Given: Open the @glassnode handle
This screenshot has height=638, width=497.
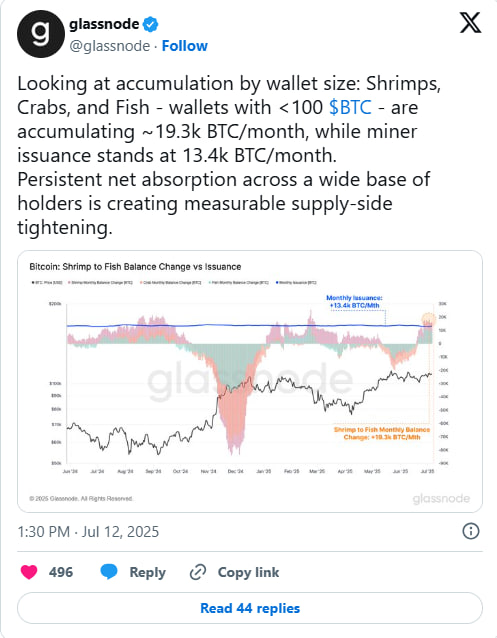Looking at the screenshot, I should point(109,46).
